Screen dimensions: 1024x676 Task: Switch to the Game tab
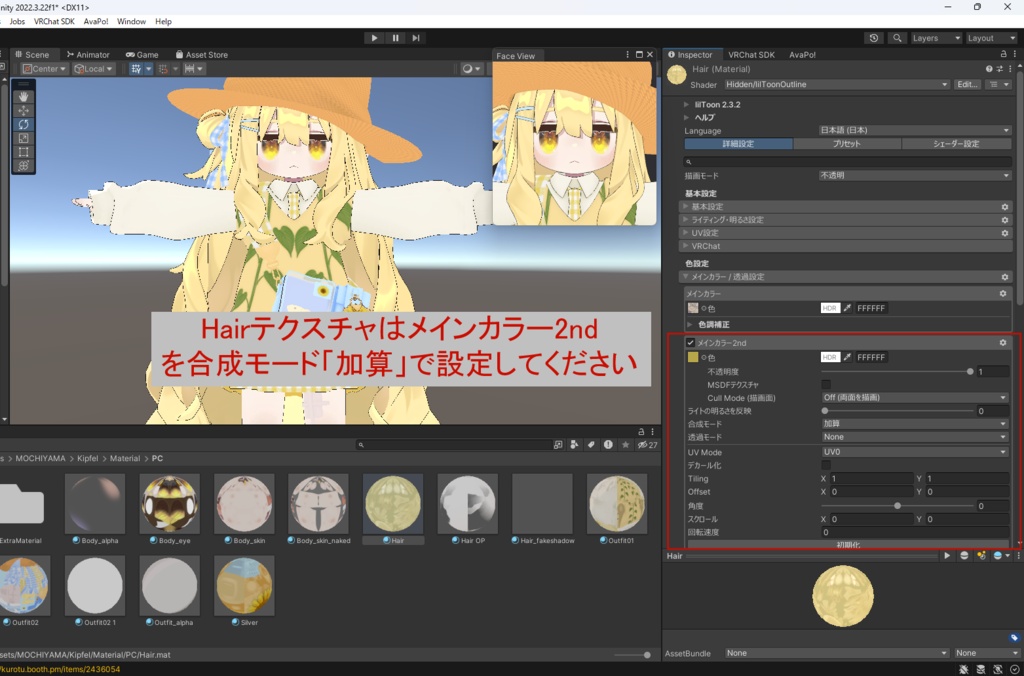tap(142, 55)
